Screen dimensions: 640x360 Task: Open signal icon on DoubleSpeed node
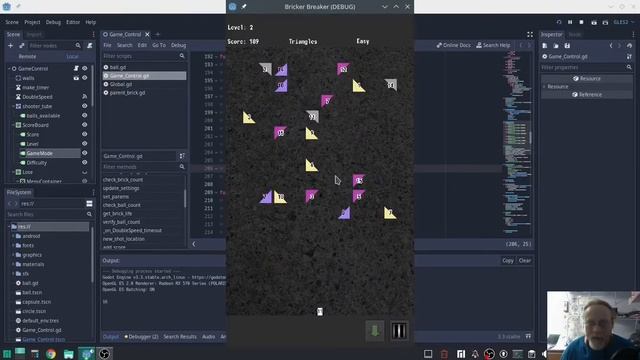[84, 97]
